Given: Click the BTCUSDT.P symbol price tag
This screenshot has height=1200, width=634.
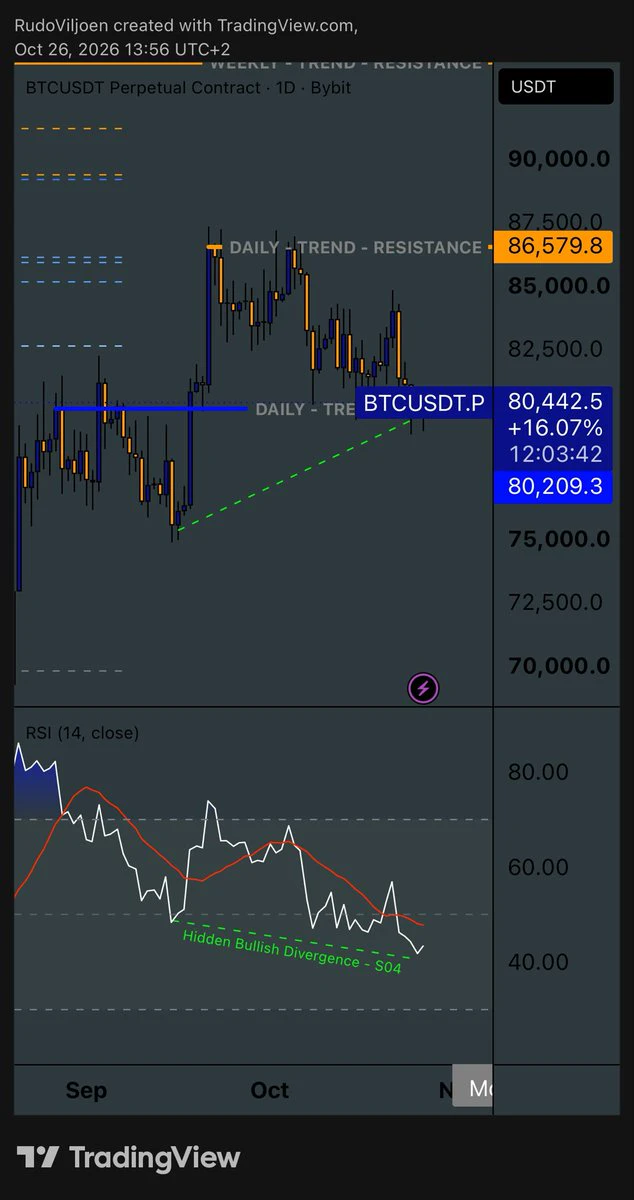Looking at the screenshot, I should [424, 403].
